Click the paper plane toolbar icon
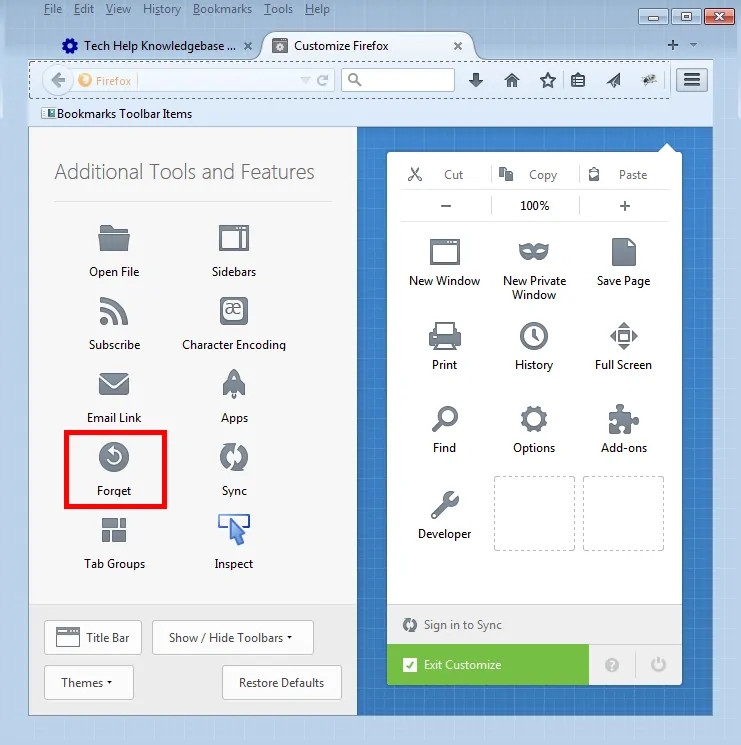The height and width of the screenshot is (745, 741). click(614, 80)
